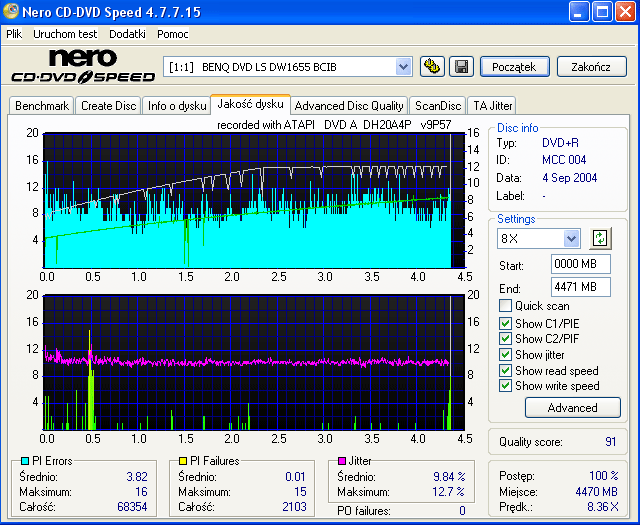Click the save floppy disk icon
640x525 pixels.
tap(461, 67)
